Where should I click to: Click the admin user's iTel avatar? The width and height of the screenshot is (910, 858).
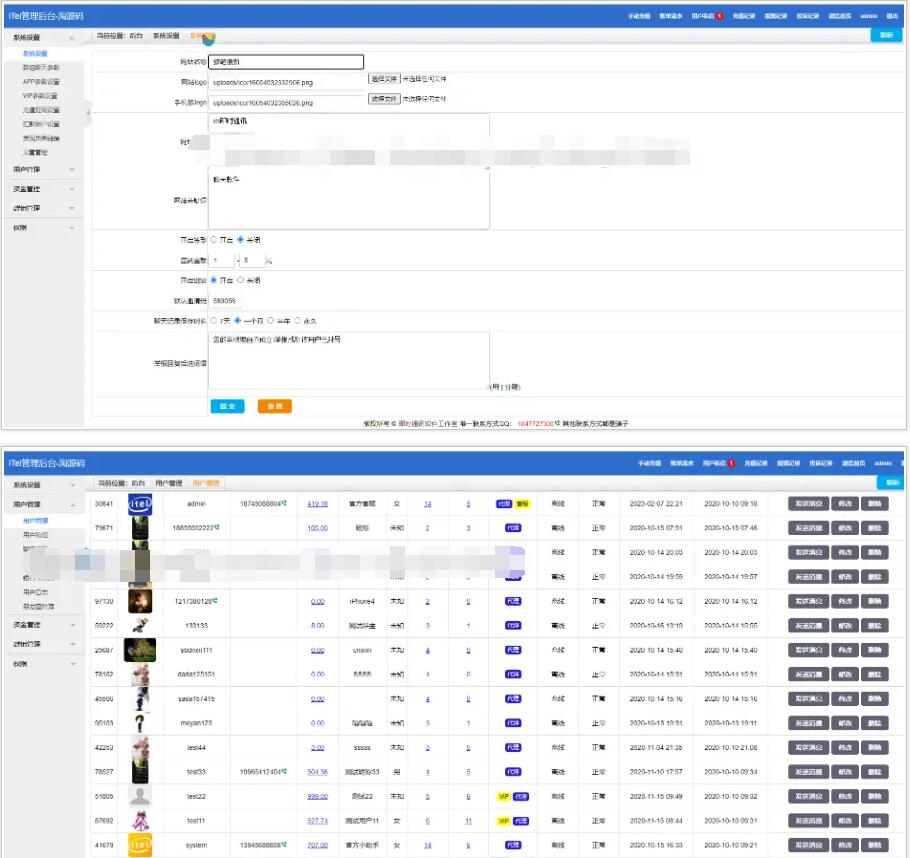click(x=139, y=504)
